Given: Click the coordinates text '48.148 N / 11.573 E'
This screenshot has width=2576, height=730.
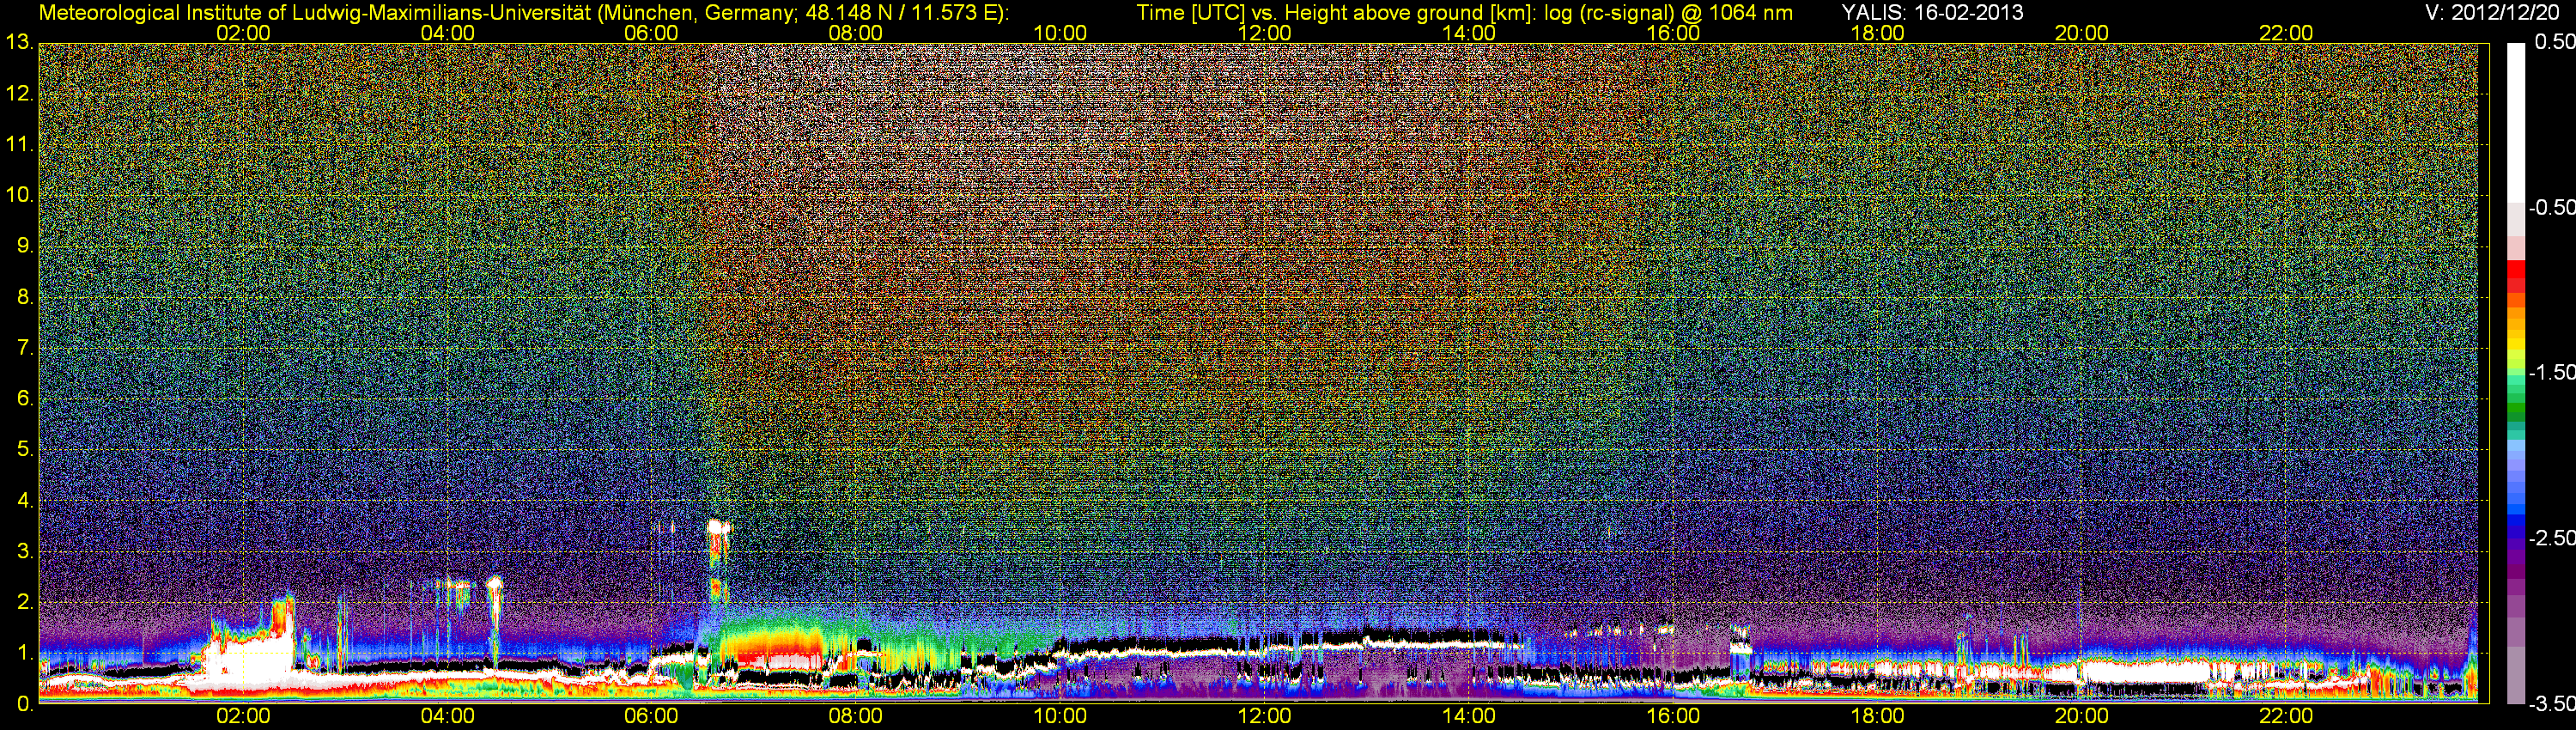Looking at the screenshot, I should click(x=899, y=13).
